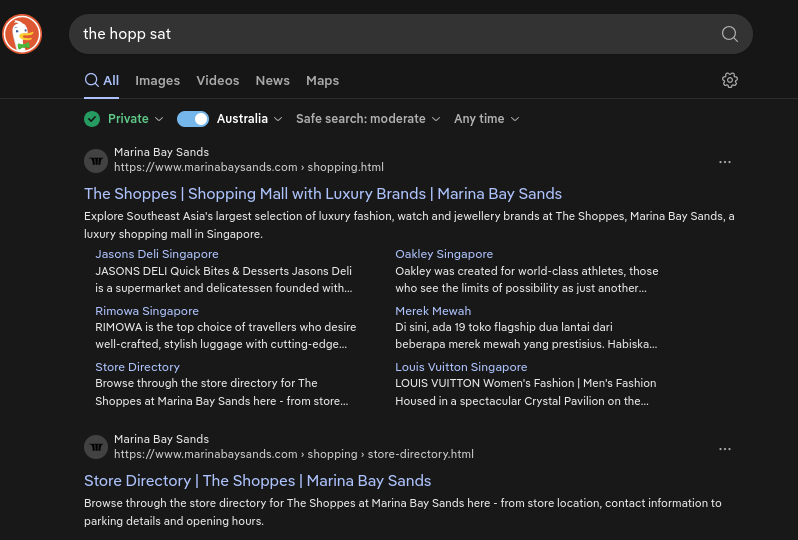Click the shopping › store-directory.html URL
This screenshot has width=798, height=540.
click(294, 454)
